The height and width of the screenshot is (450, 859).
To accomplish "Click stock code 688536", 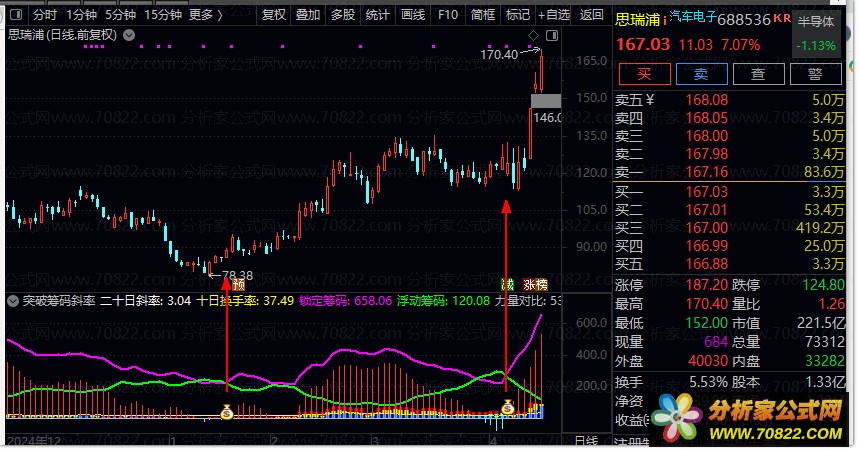I will click(744, 20).
